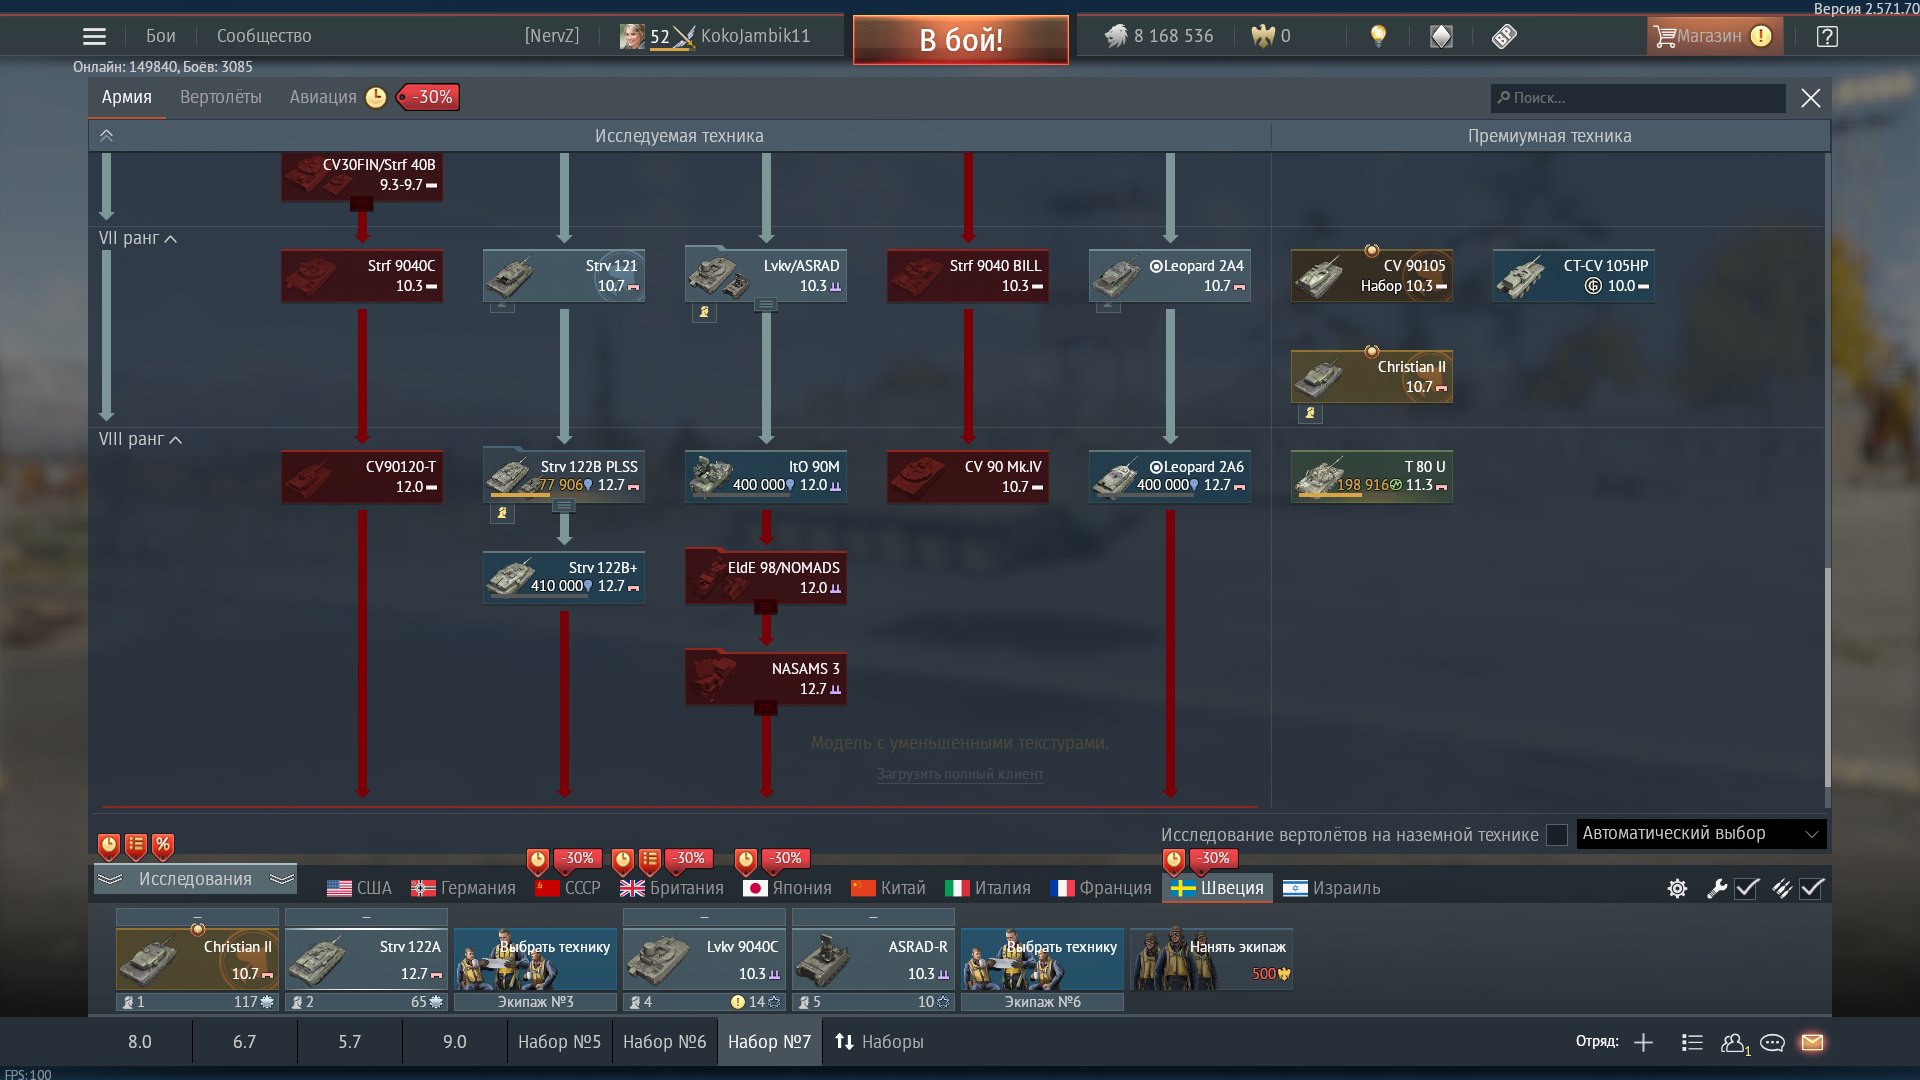Expand the Lvkv/ASRAD vehicle group
This screenshot has width=1920, height=1080.
(766, 305)
